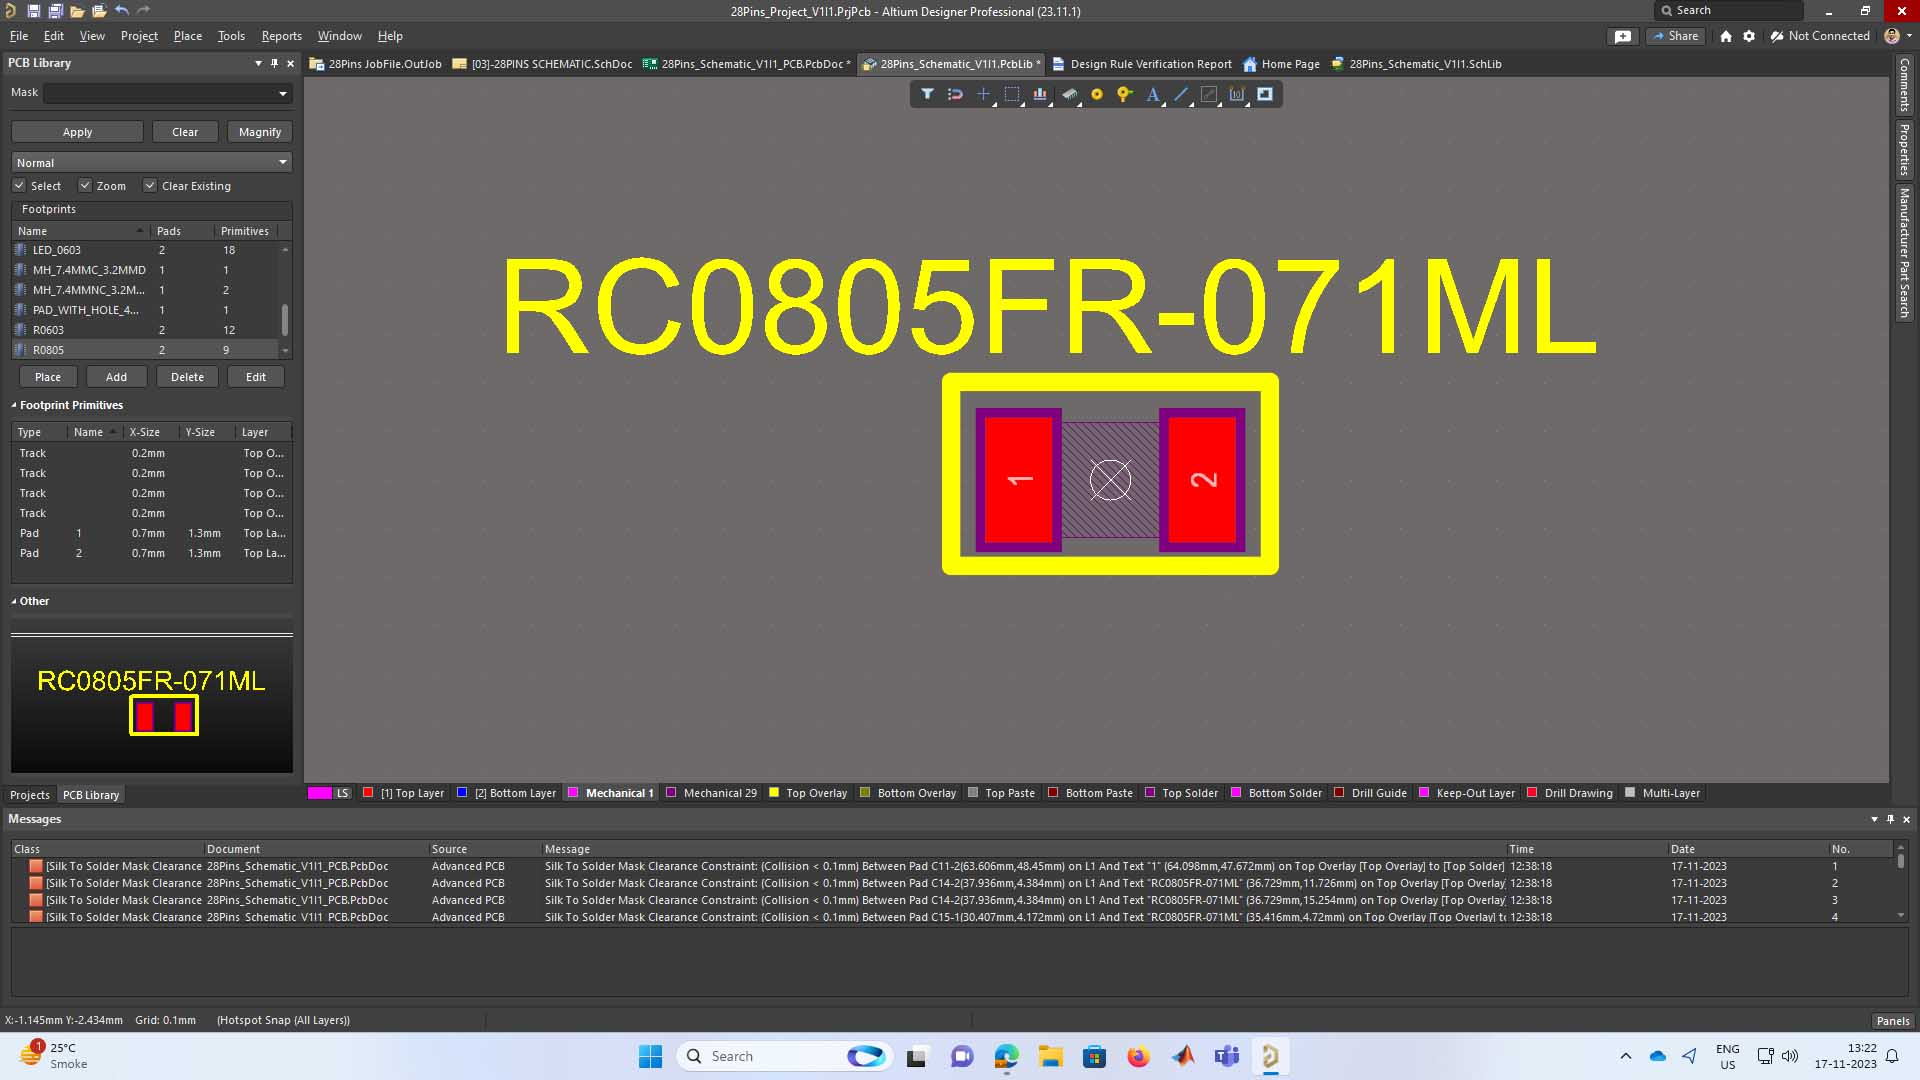
Task: Collapse the Footprint Primitives section
Action: (14, 405)
